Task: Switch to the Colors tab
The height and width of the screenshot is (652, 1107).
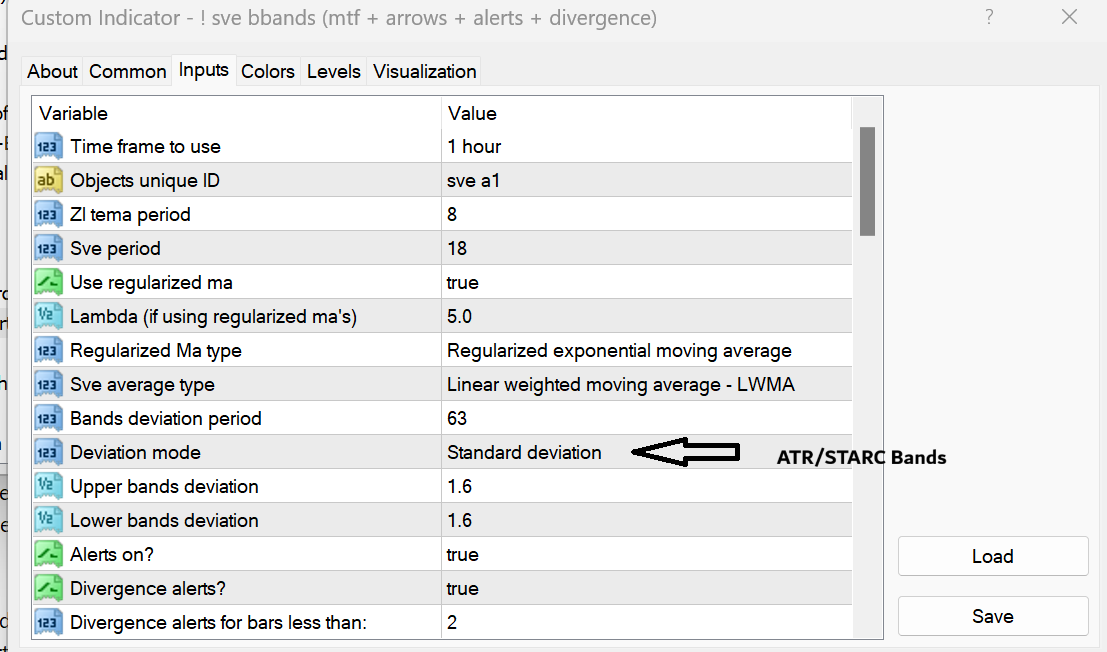Action: [x=268, y=72]
